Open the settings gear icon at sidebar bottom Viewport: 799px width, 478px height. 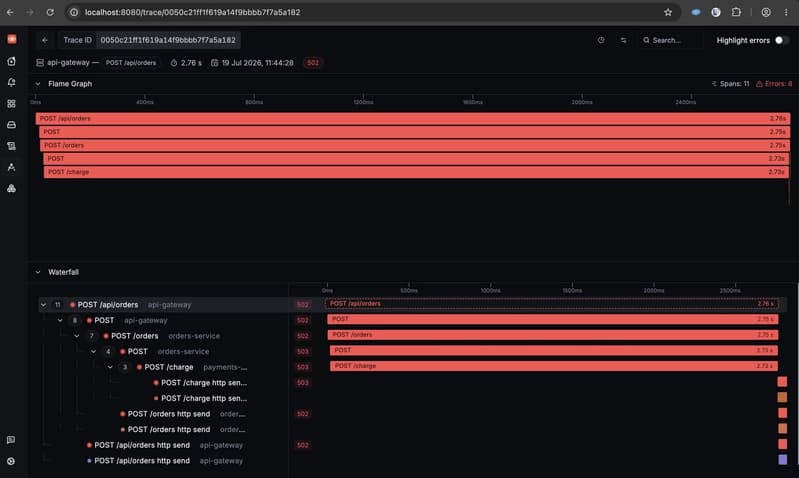[11, 461]
